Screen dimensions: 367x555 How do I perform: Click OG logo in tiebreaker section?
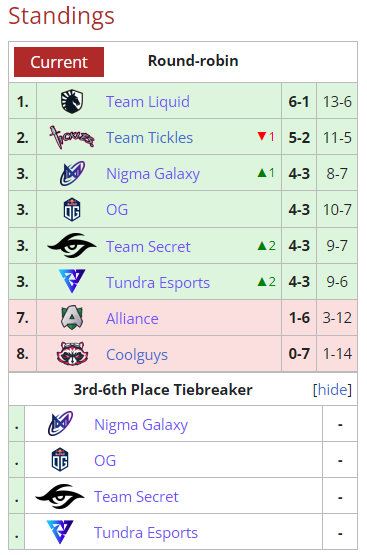pos(60,460)
